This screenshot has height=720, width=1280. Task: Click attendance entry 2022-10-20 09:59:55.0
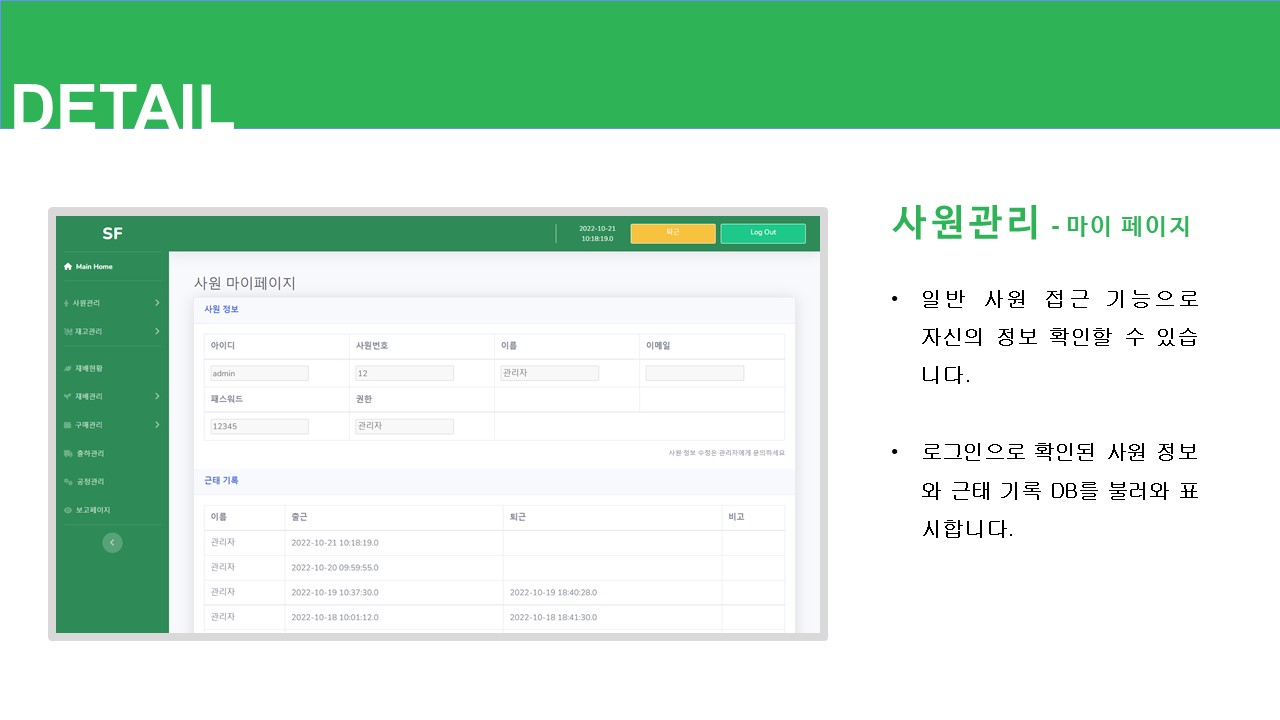click(x=335, y=568)
